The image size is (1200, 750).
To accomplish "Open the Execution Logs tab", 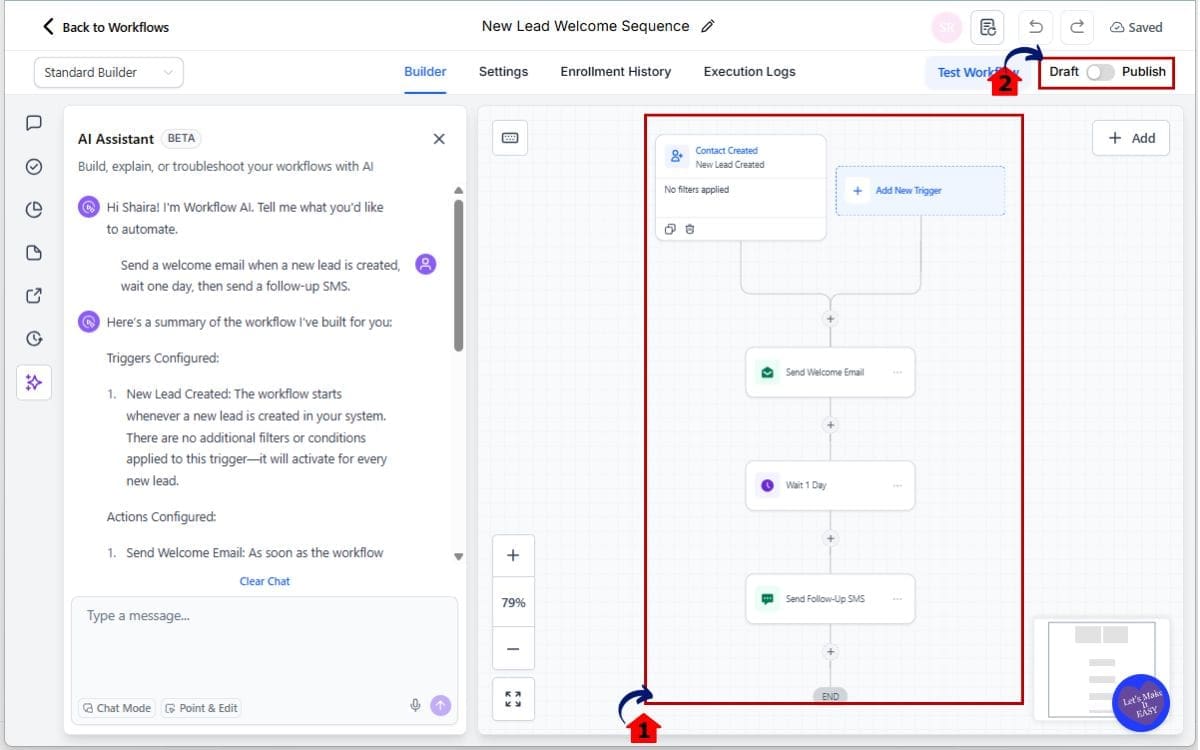I will click(x=749, y=71).
